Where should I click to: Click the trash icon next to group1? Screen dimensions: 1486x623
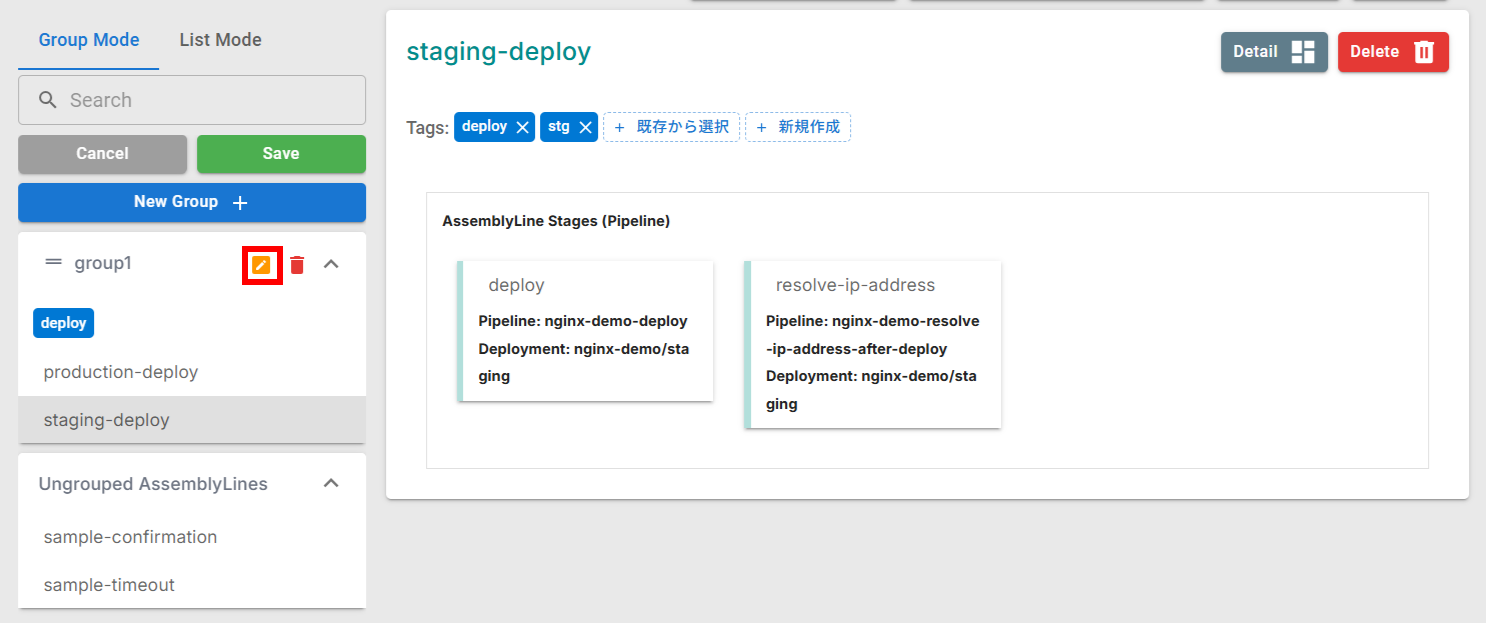pyautogui.click(x=297, y=264)
